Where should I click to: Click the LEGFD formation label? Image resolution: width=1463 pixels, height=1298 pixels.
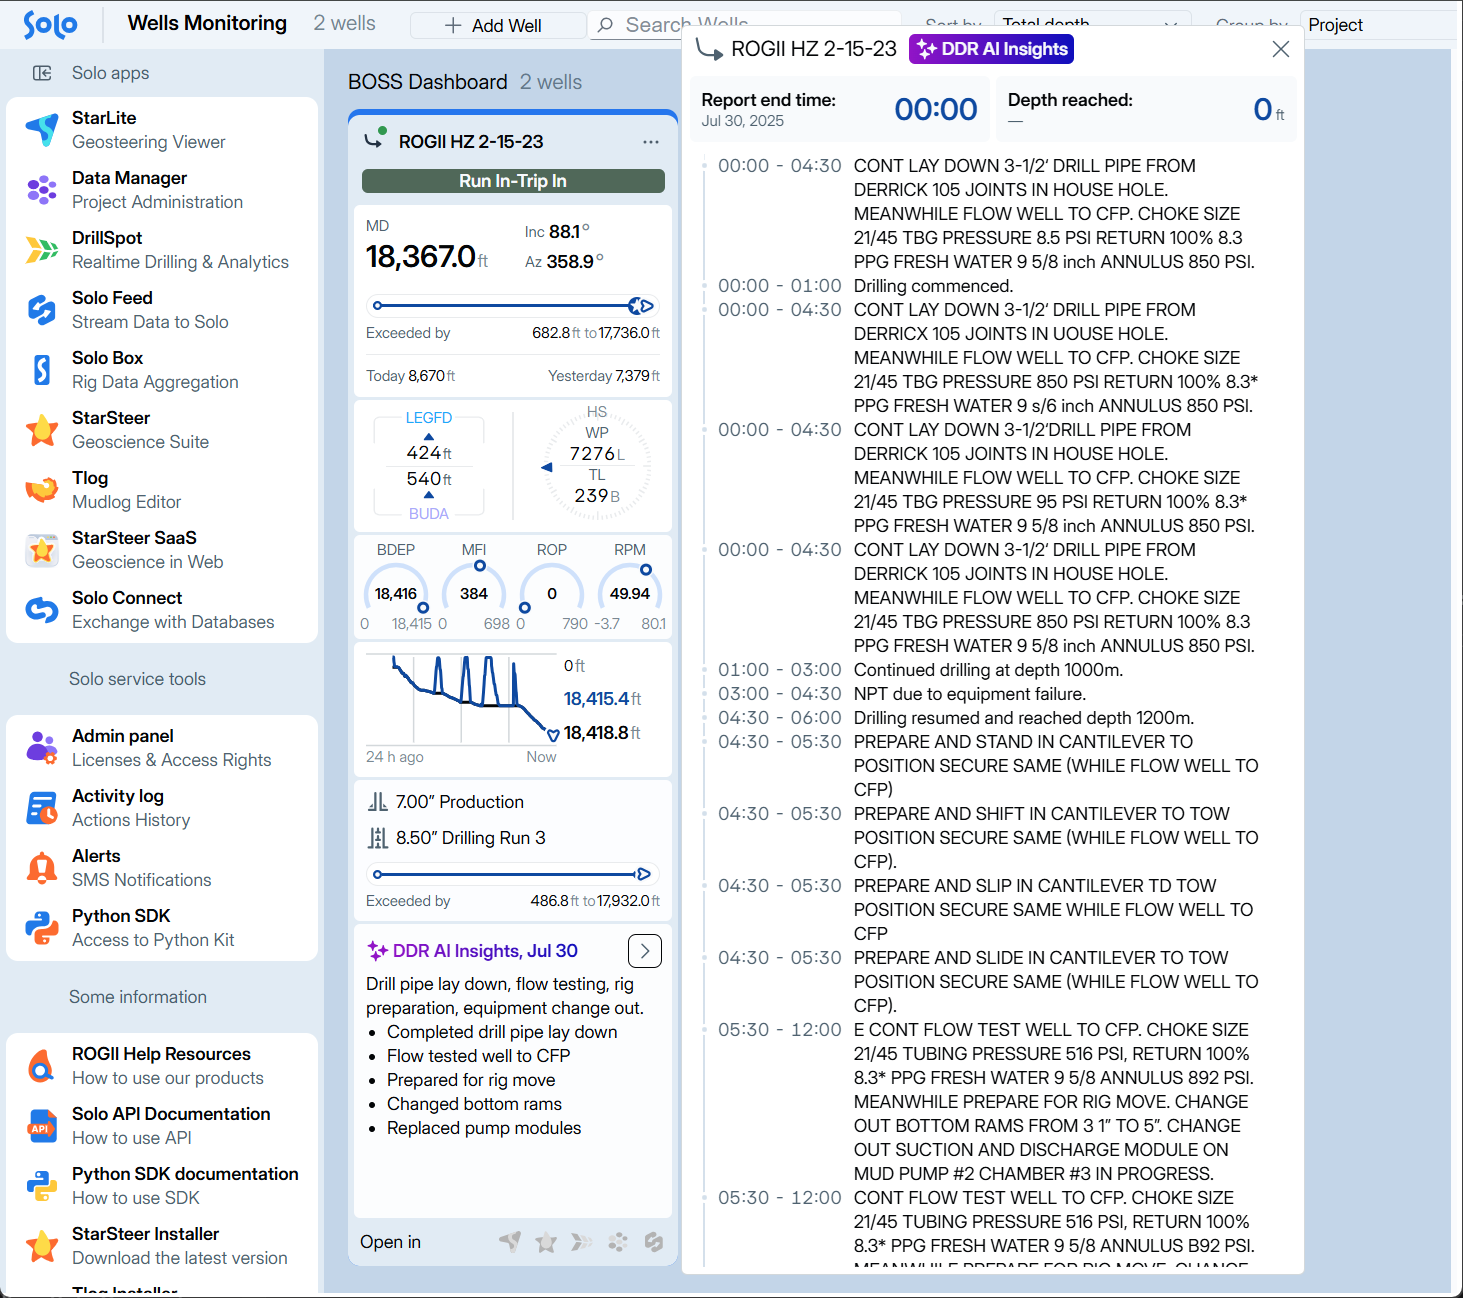tap(429, 418)
